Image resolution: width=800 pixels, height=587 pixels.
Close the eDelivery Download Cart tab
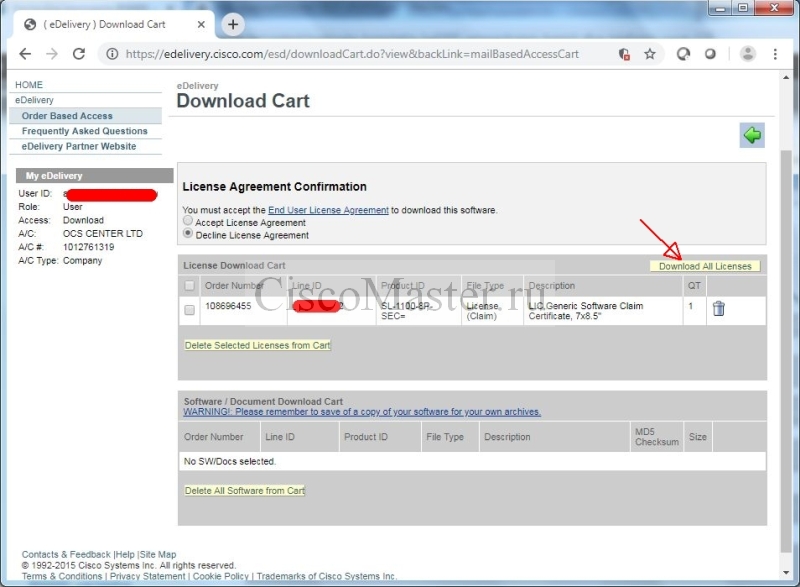[x=201, y=24]
